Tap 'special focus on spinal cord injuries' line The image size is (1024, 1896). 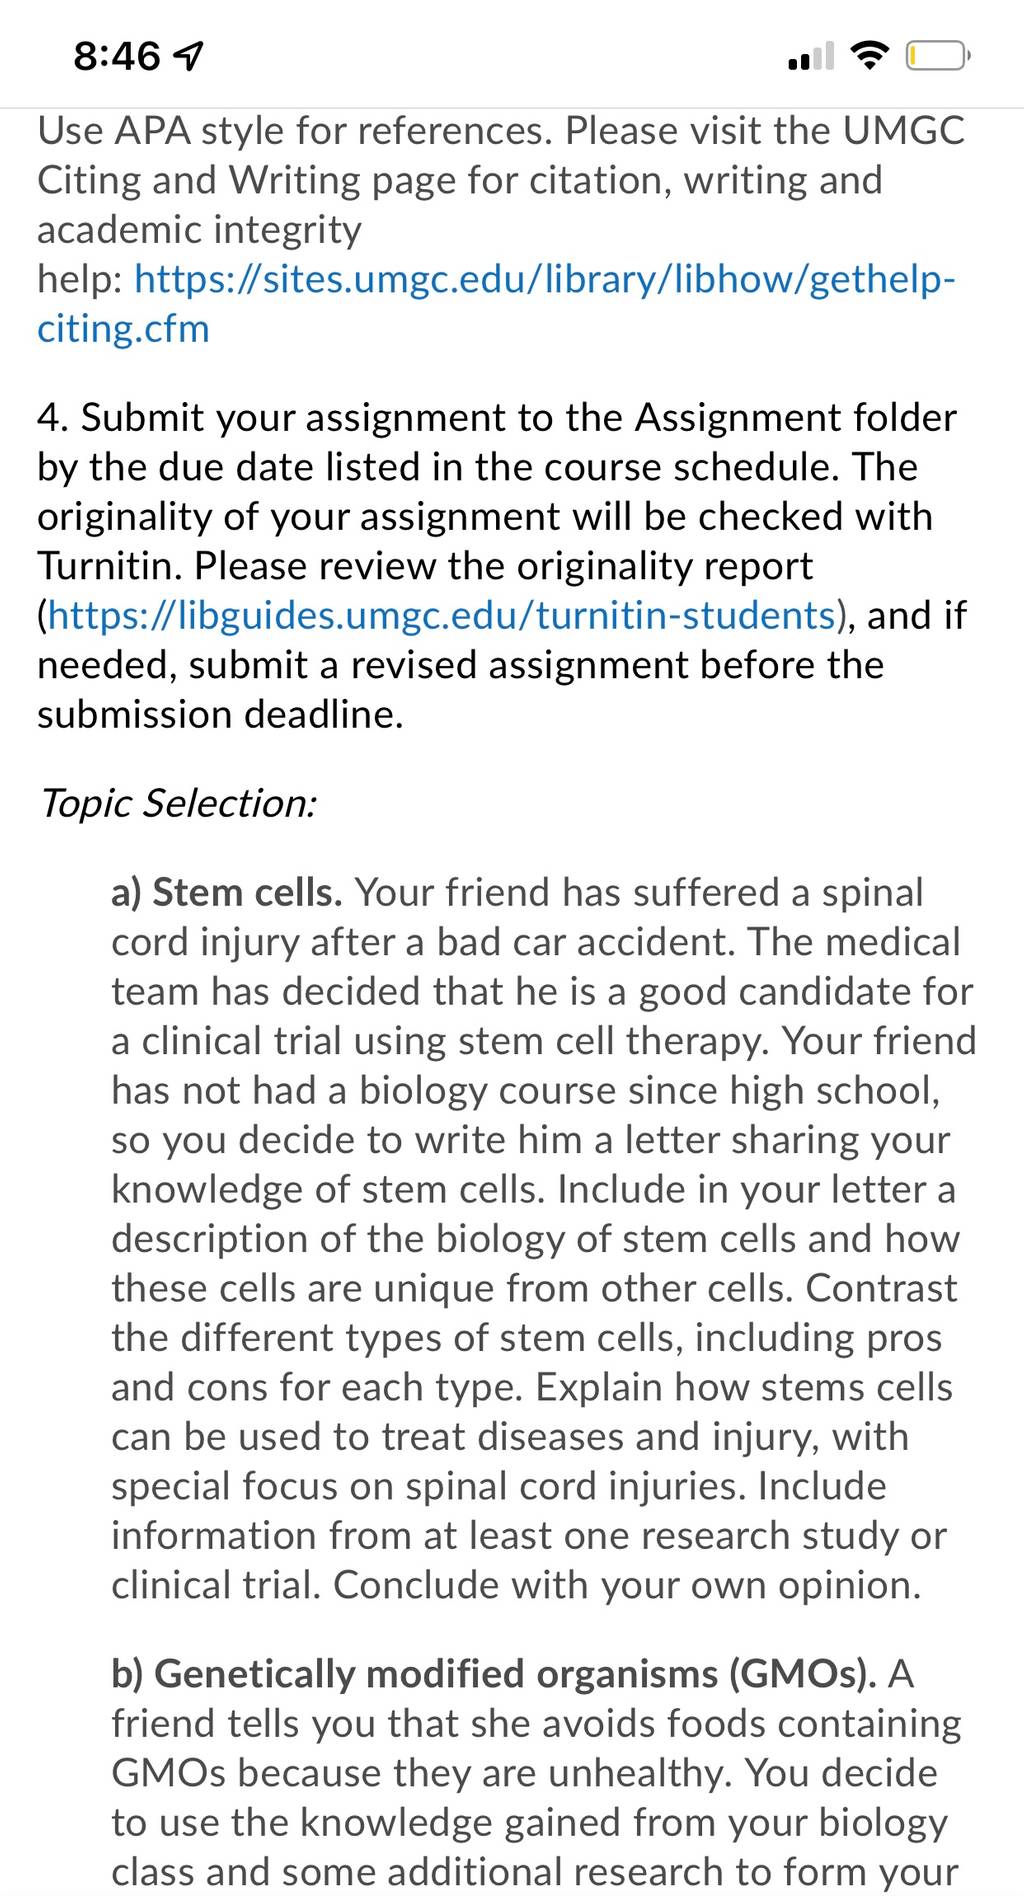(x=499, y=1486)
